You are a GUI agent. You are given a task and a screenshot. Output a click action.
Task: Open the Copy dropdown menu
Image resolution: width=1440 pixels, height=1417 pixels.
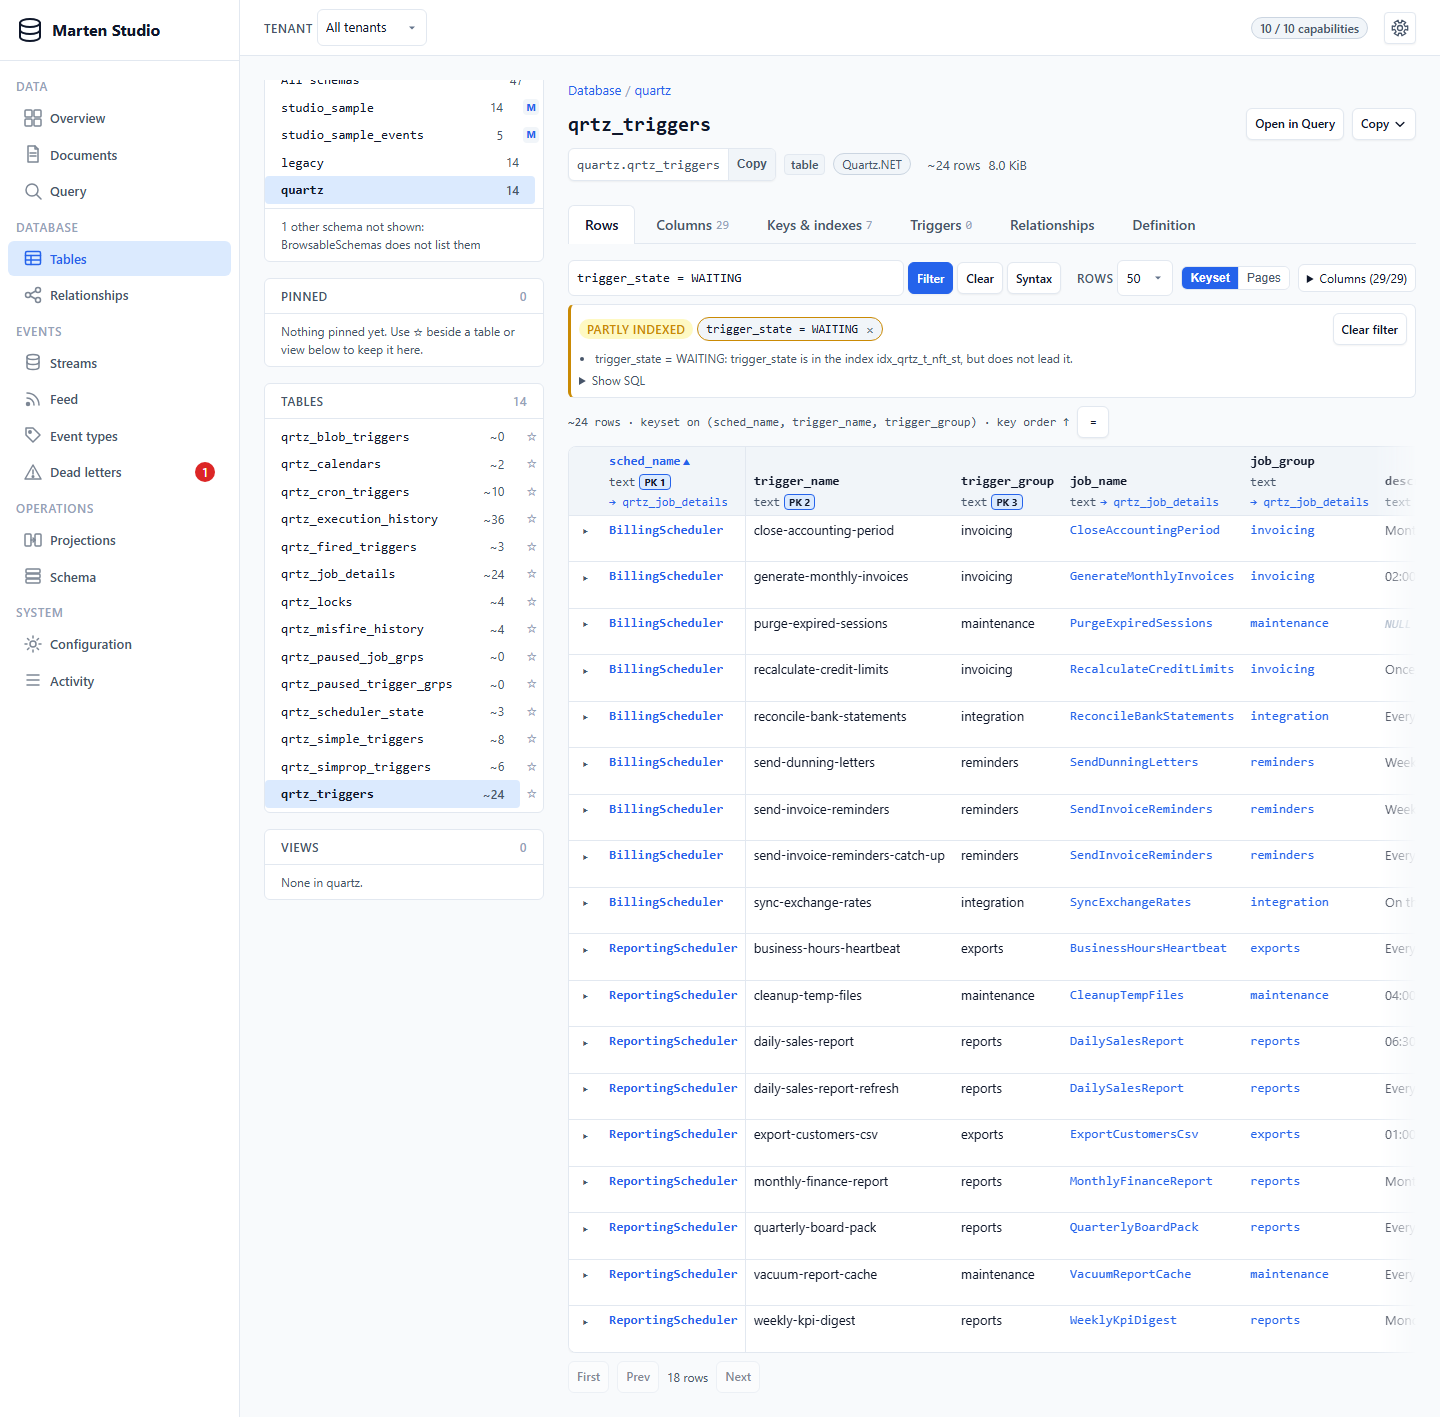click(1383, 124)
